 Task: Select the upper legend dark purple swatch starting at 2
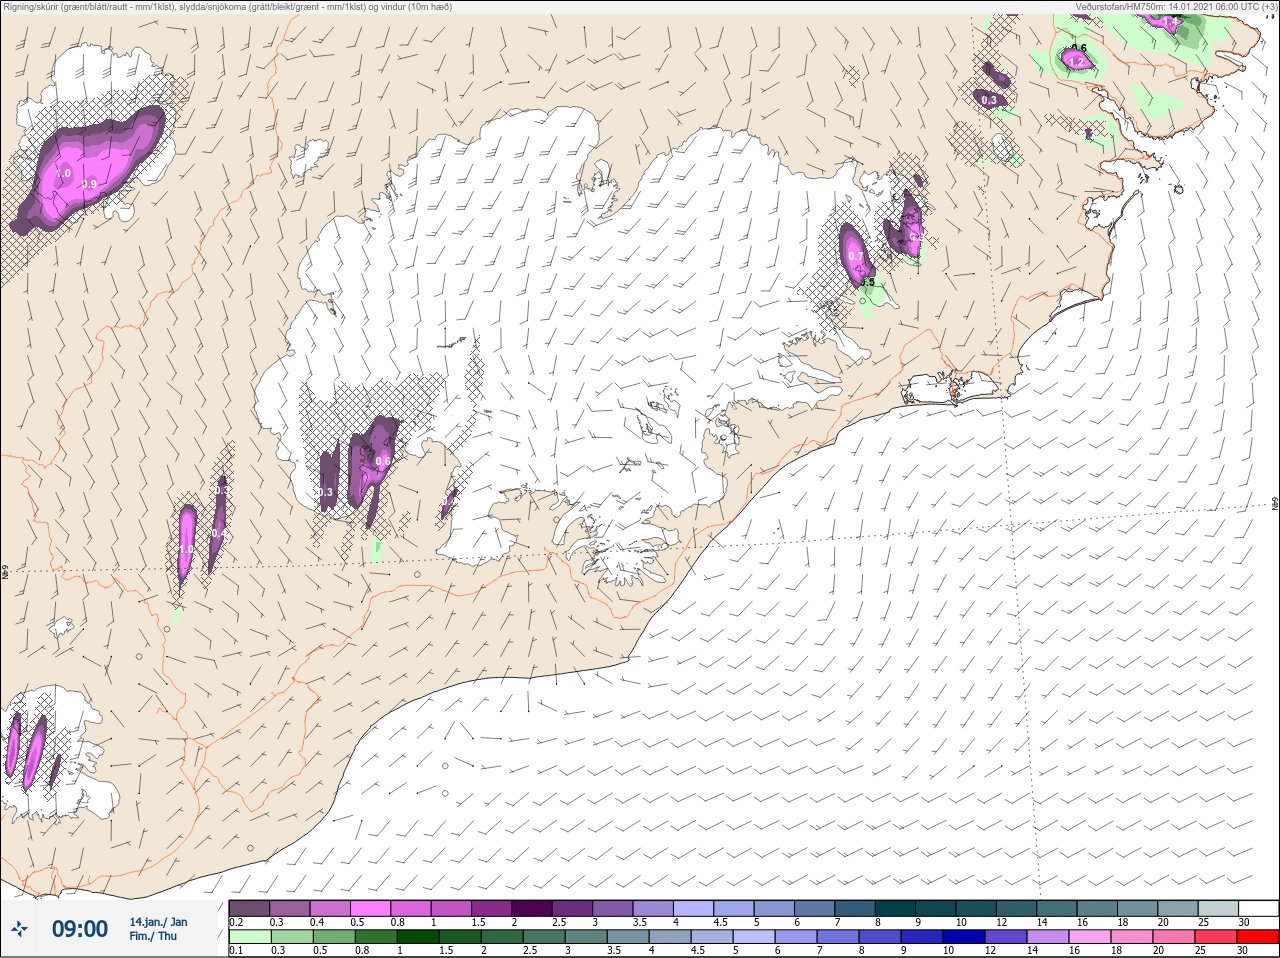coord(532,908)
